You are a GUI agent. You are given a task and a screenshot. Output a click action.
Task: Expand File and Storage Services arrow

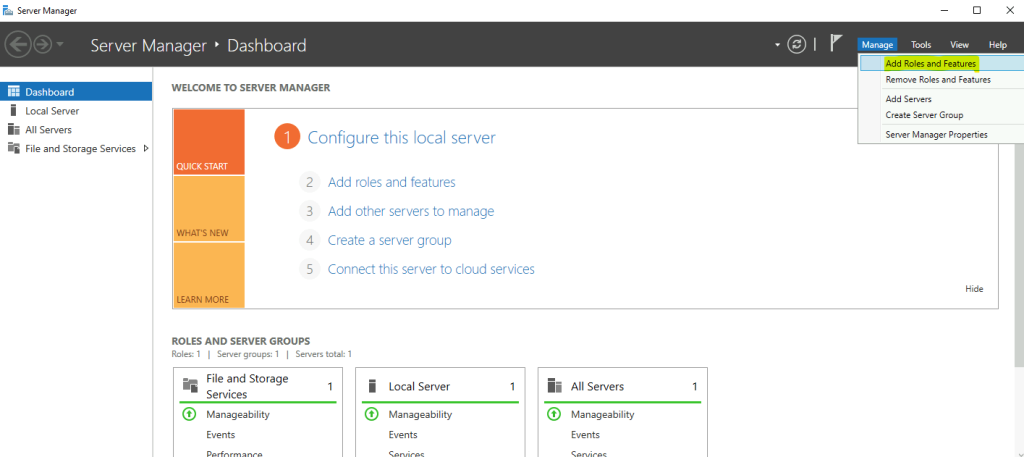click(146, 148)
